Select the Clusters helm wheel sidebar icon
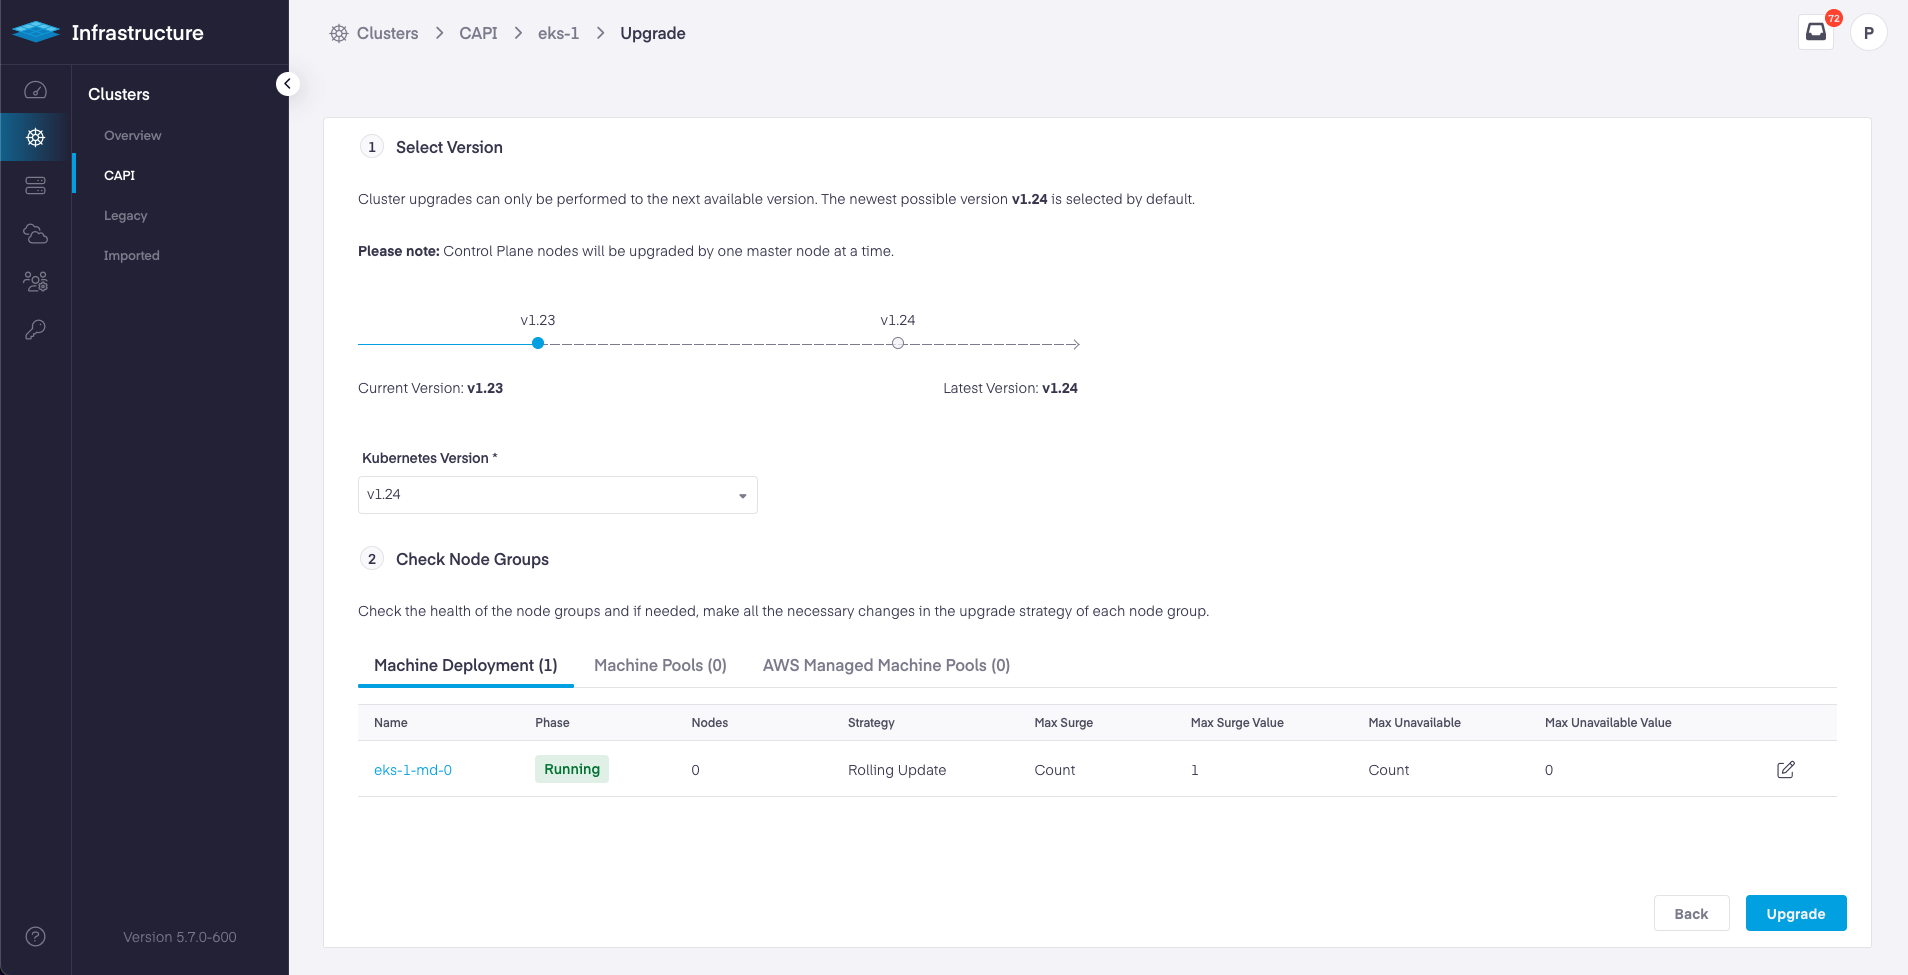The height and width of the screenshot is (975, 1908). 35,138
